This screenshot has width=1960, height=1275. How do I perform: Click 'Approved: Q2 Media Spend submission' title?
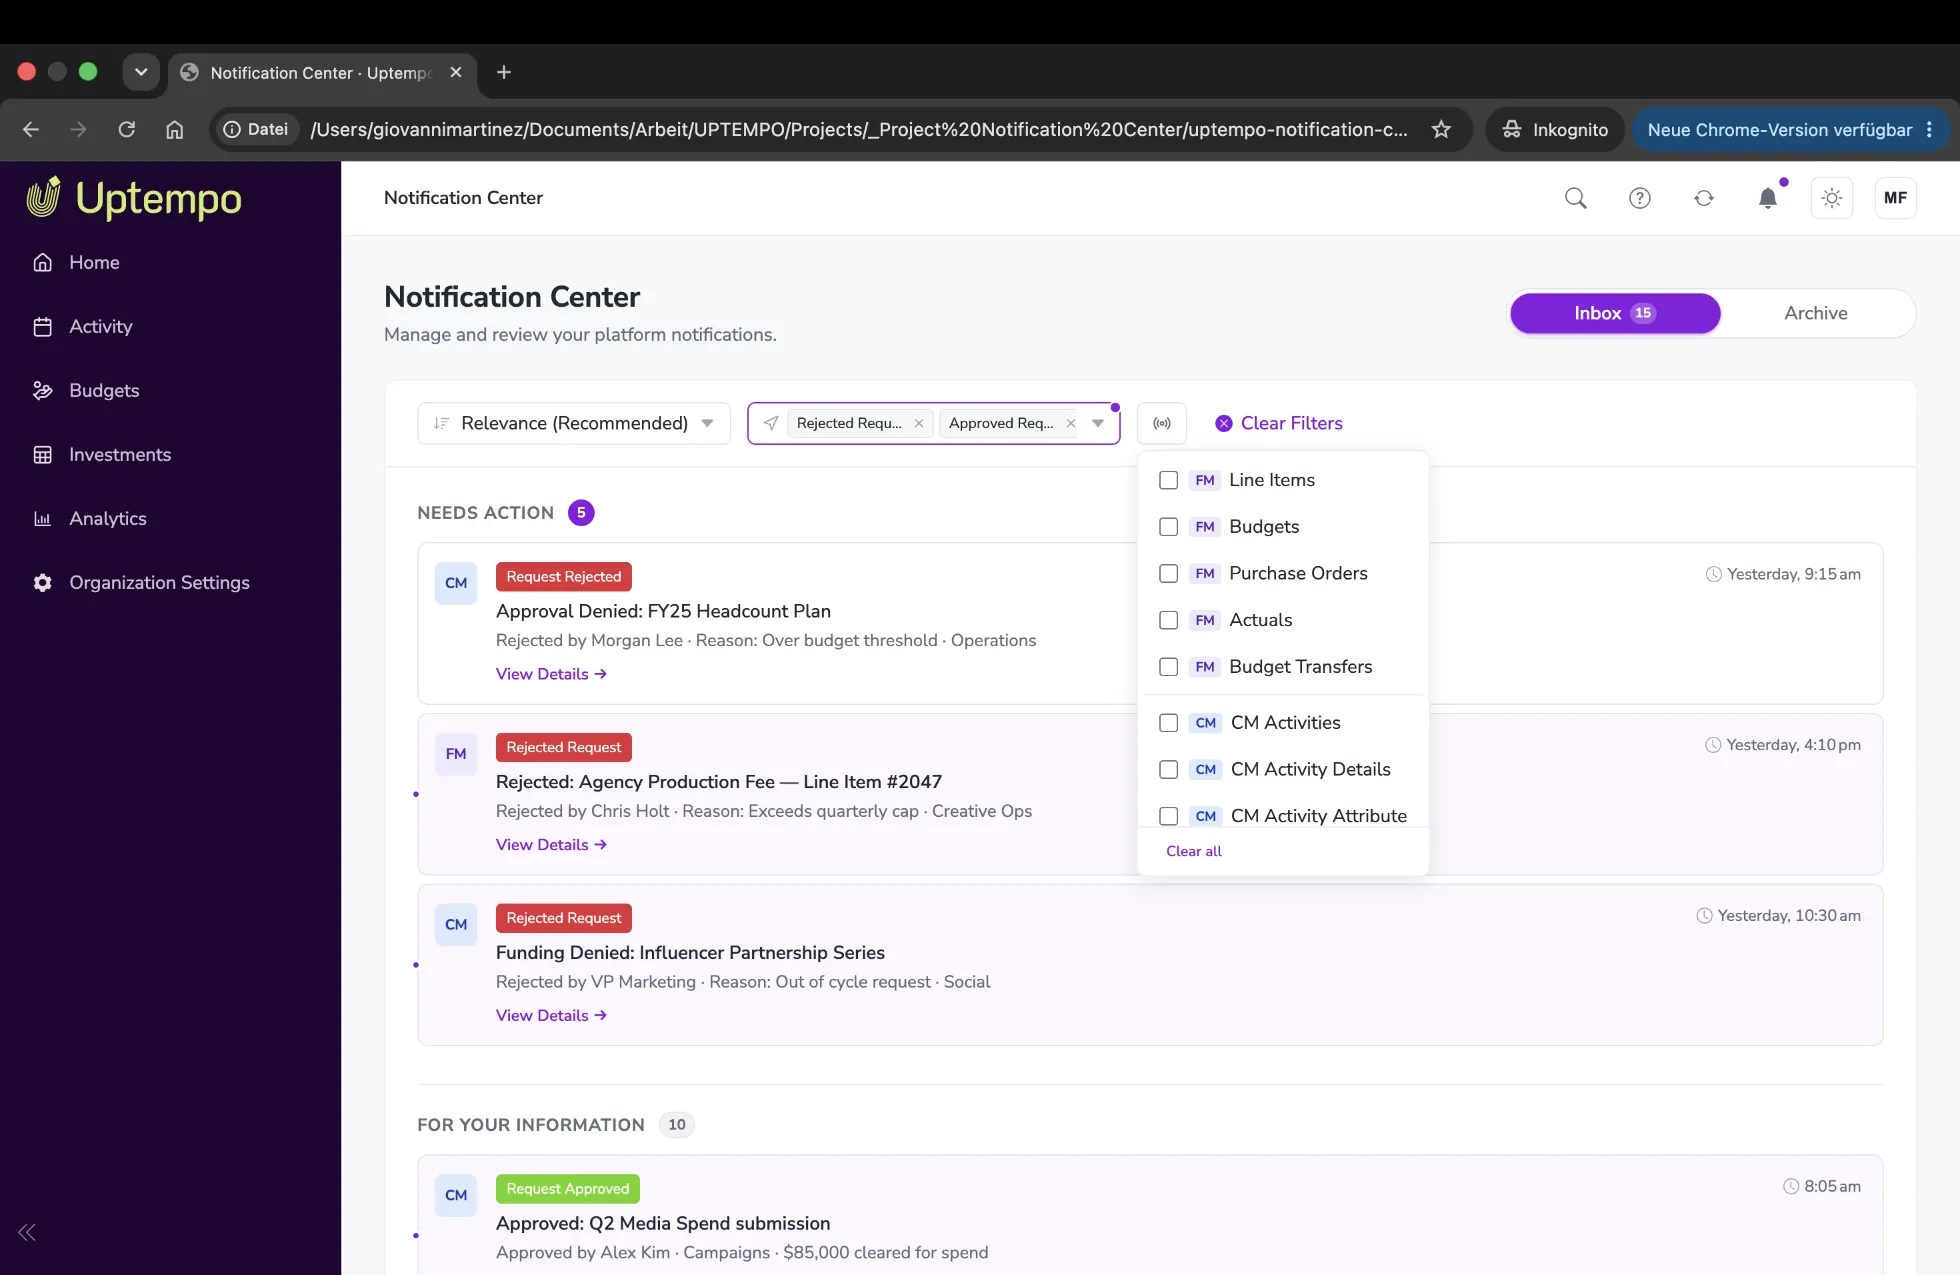[x=663, y=1223]
